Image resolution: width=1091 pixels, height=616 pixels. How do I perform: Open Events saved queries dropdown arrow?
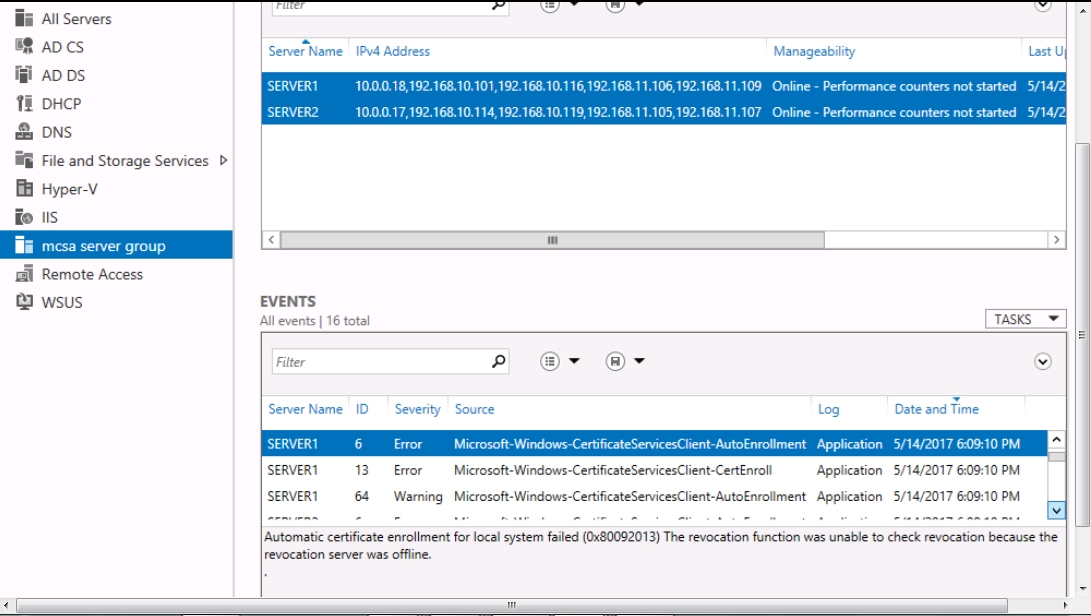click(x=639, y=361)
